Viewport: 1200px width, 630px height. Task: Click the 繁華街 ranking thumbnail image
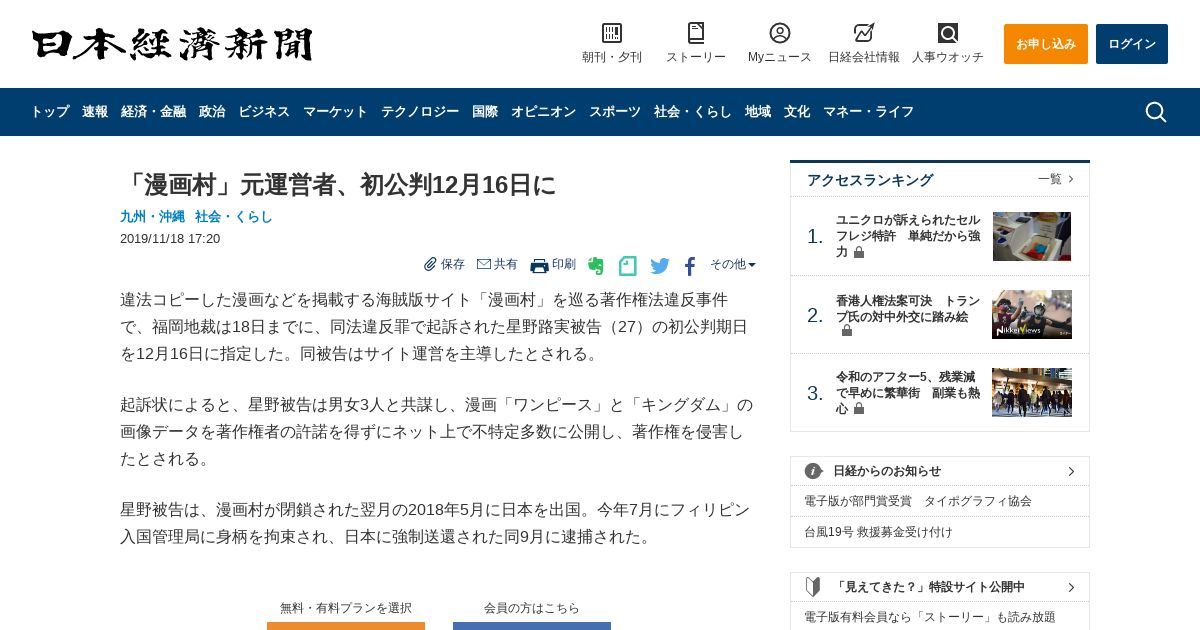click(x=1032, y=392)
